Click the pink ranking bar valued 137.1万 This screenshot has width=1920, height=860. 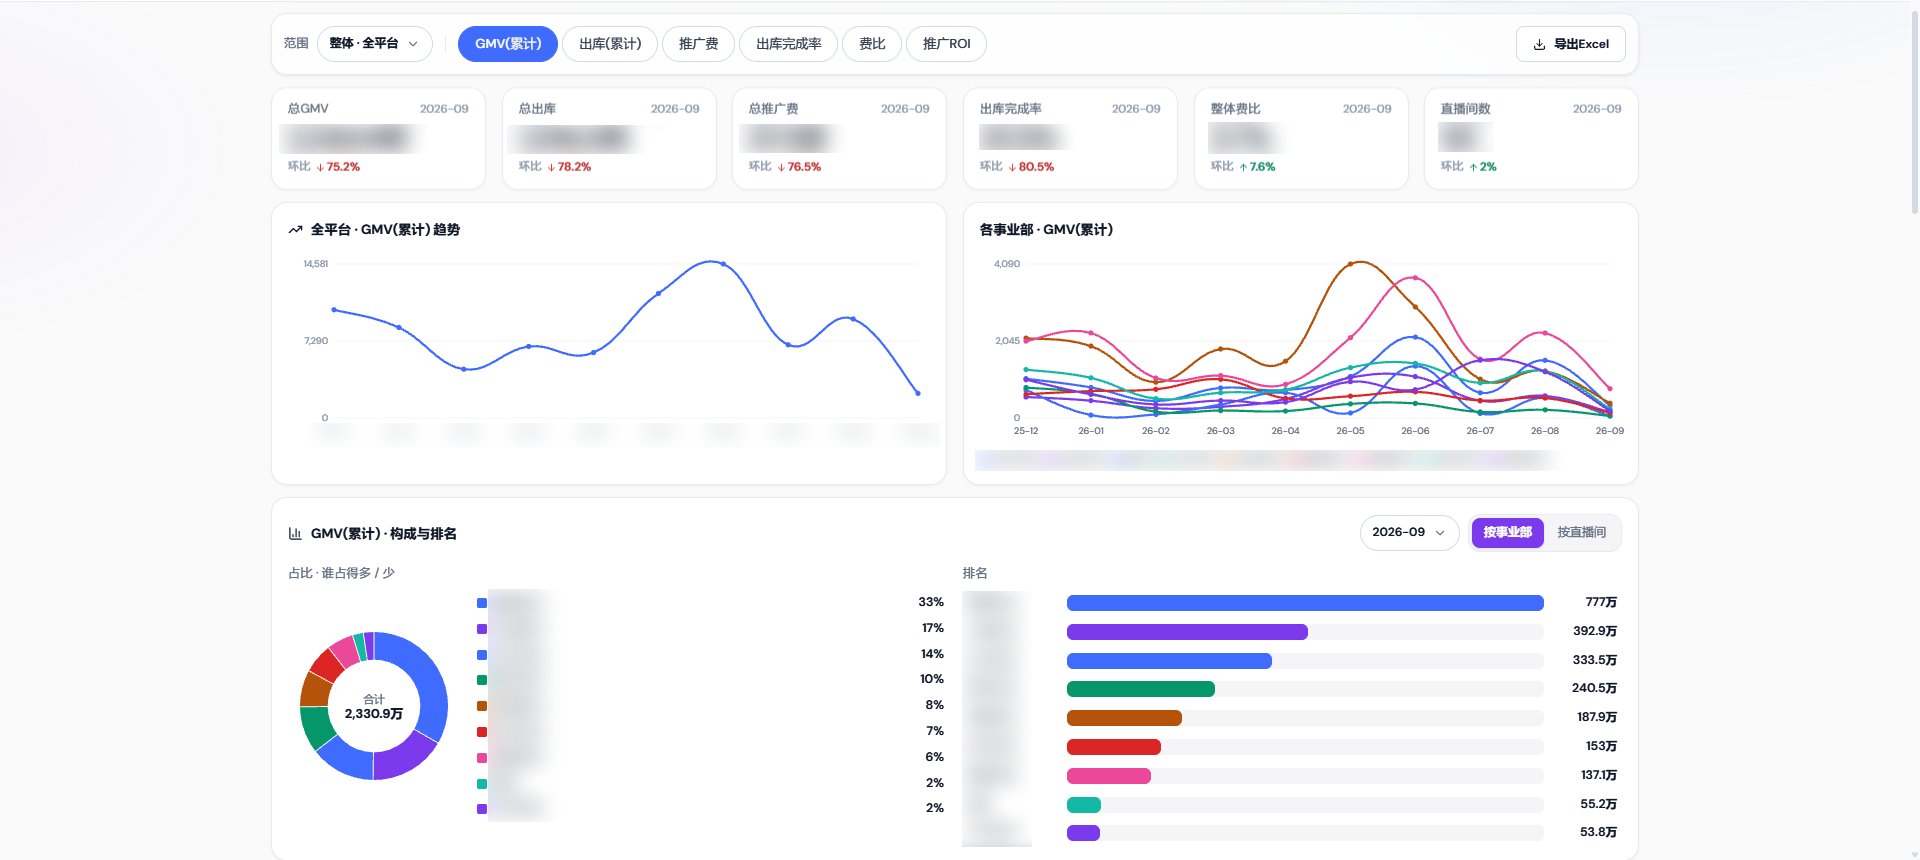[1109, 776]
